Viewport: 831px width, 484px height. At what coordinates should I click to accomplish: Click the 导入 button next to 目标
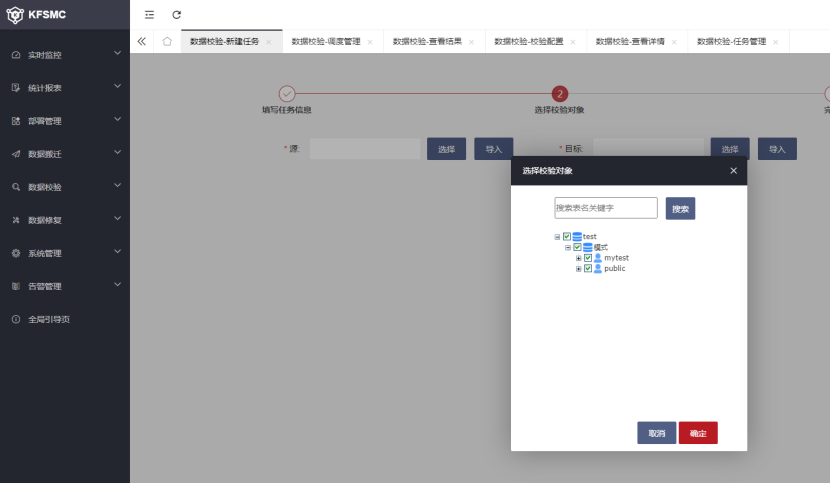777,149
